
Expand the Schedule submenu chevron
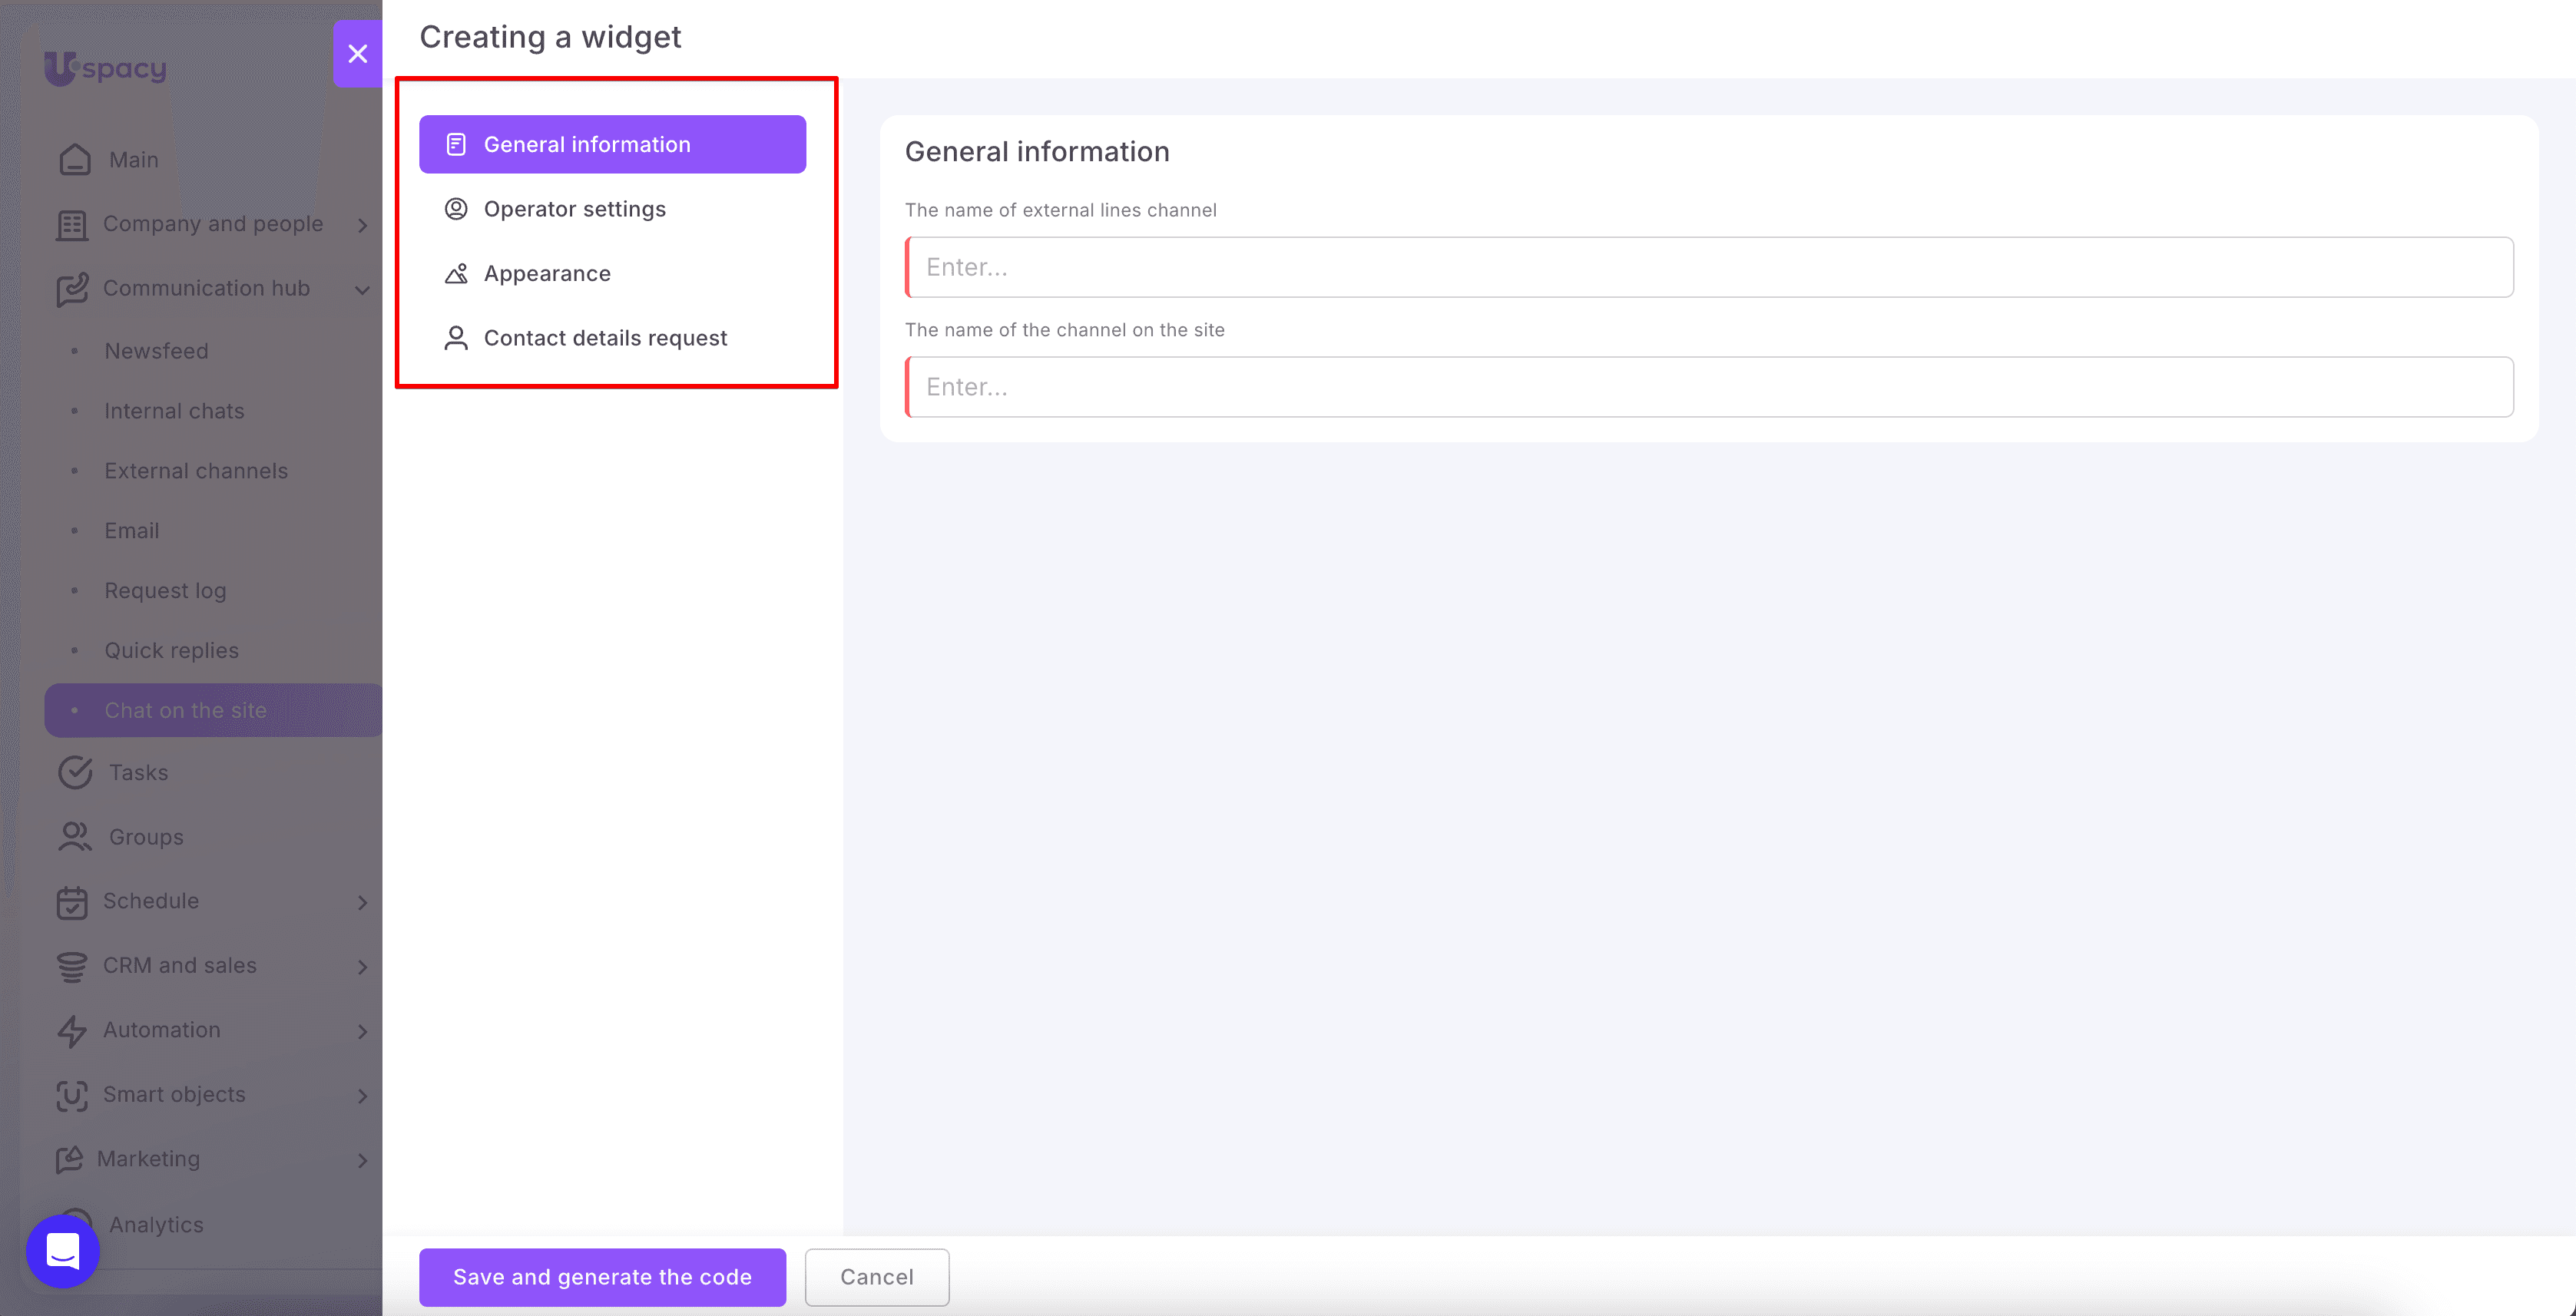click(x=362, y=902)
